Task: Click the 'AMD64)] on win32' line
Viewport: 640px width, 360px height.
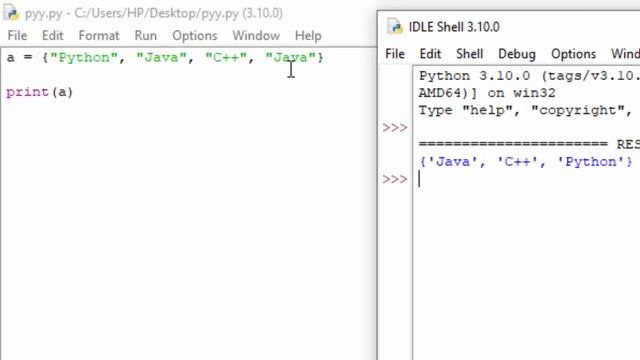Action: [x=487, y=93]
